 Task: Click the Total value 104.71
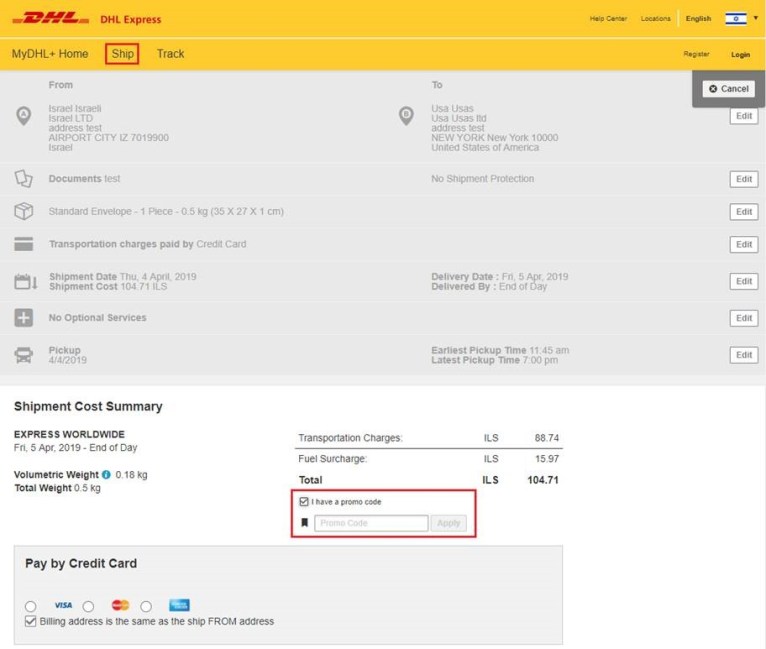(543, 480)
